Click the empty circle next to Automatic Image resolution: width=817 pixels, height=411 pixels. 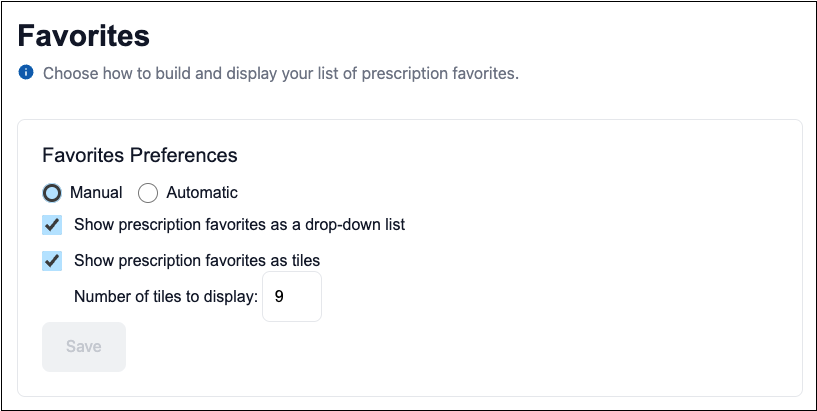click(x=148, y=192)
